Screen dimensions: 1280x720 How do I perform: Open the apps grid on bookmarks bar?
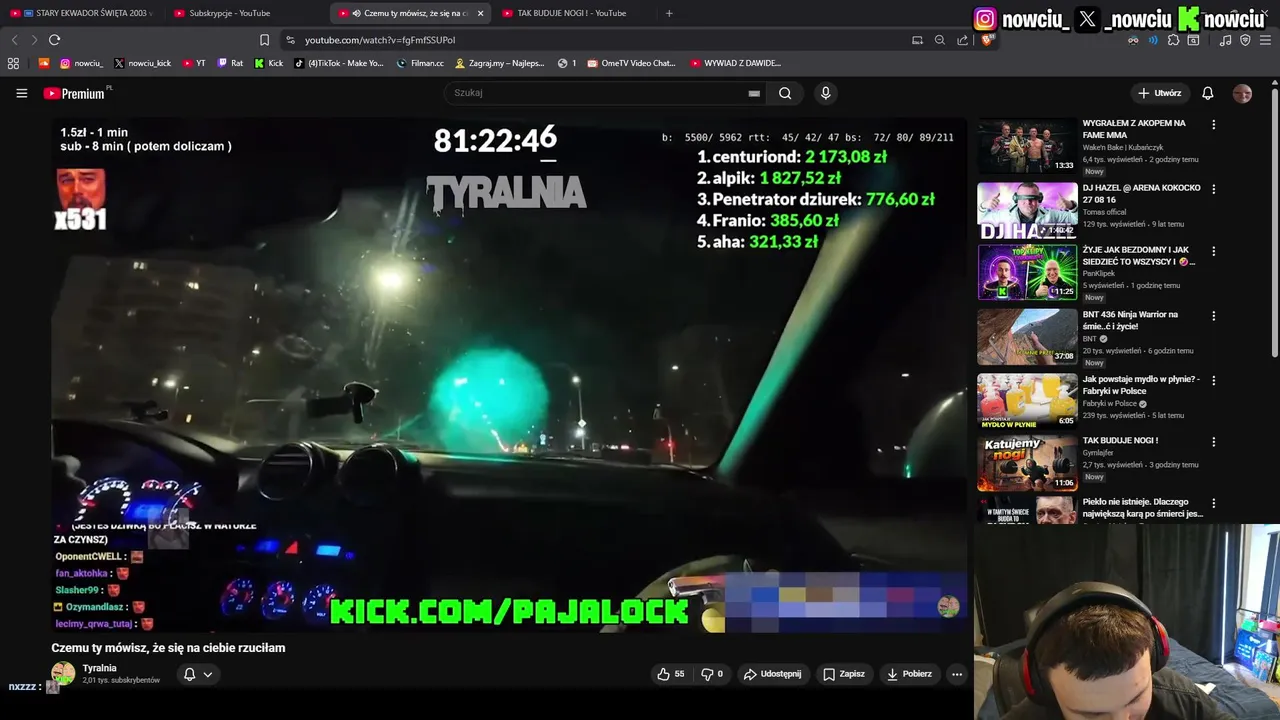[13, 63]
